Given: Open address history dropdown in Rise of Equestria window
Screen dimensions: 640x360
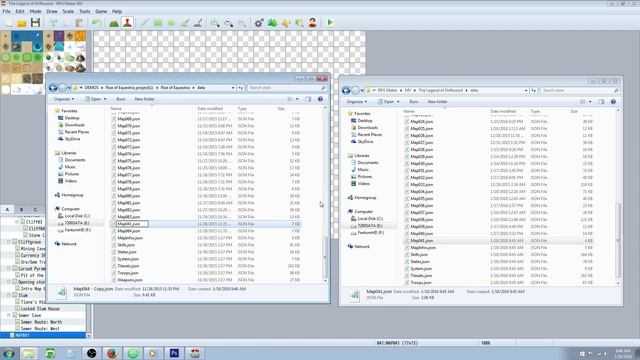Looking at the screenshot, I should pyautogui.click(x=233, y=88).
